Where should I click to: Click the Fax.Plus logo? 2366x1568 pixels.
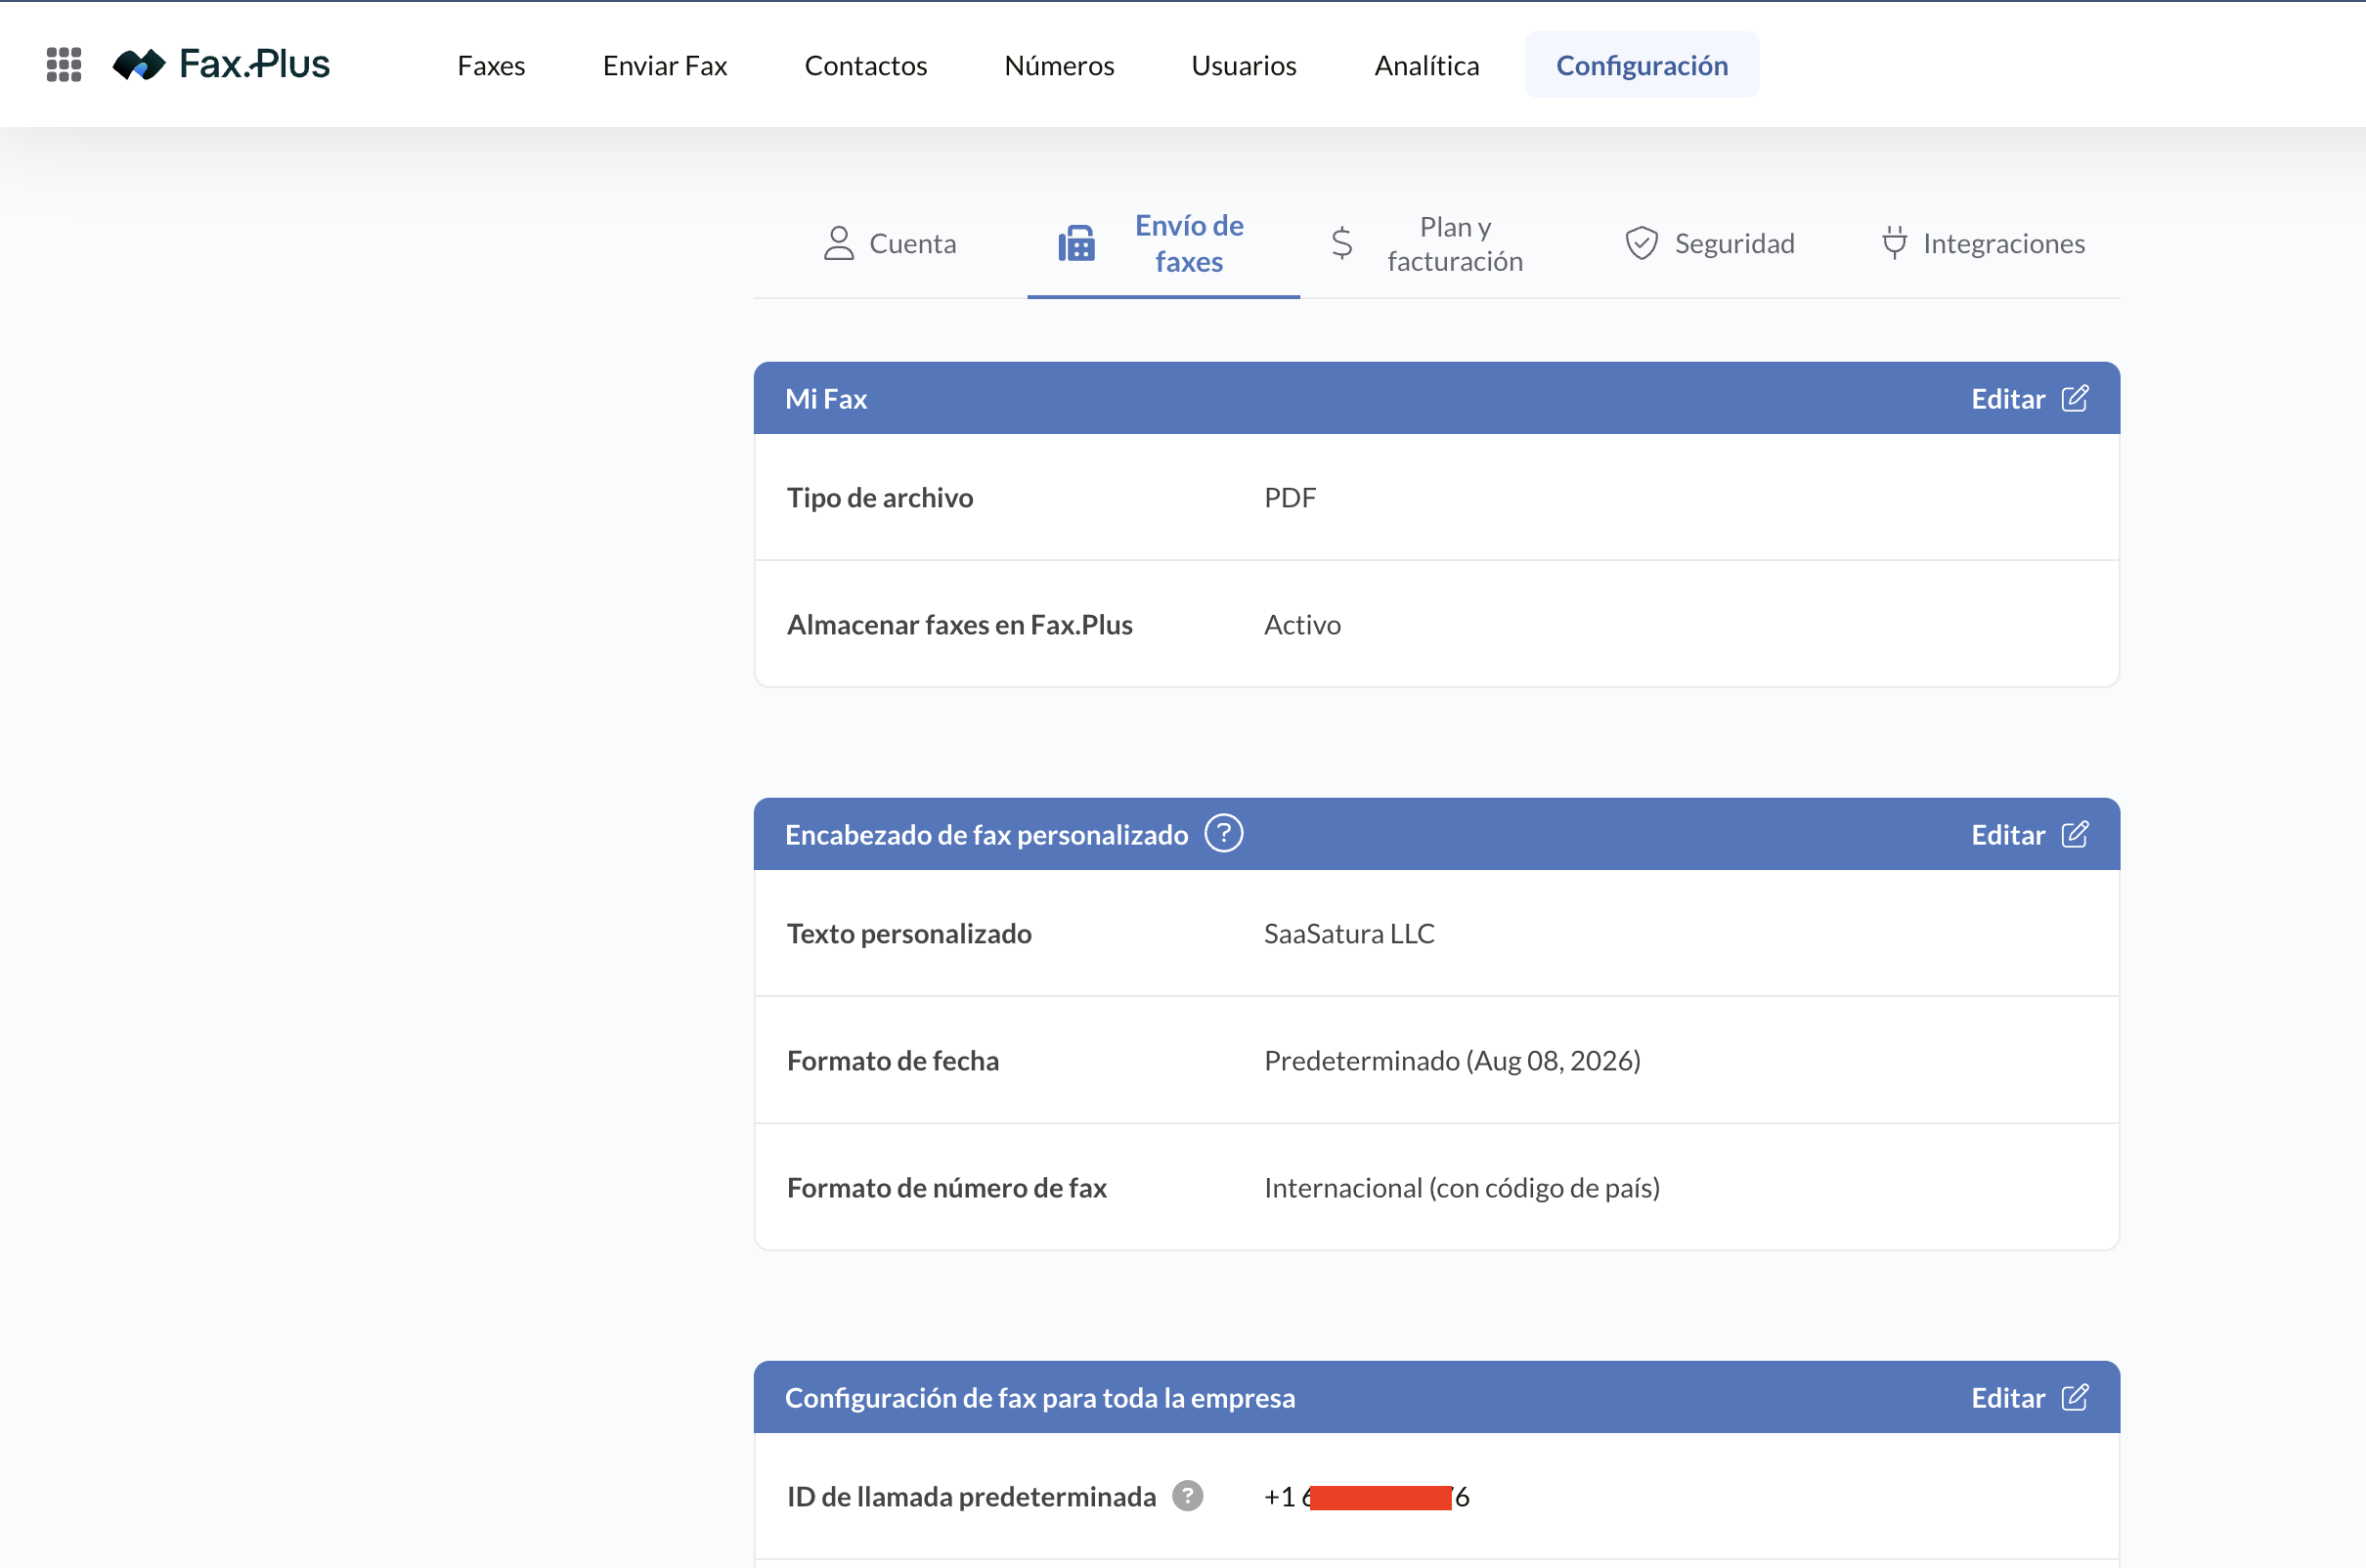(221, 64)
